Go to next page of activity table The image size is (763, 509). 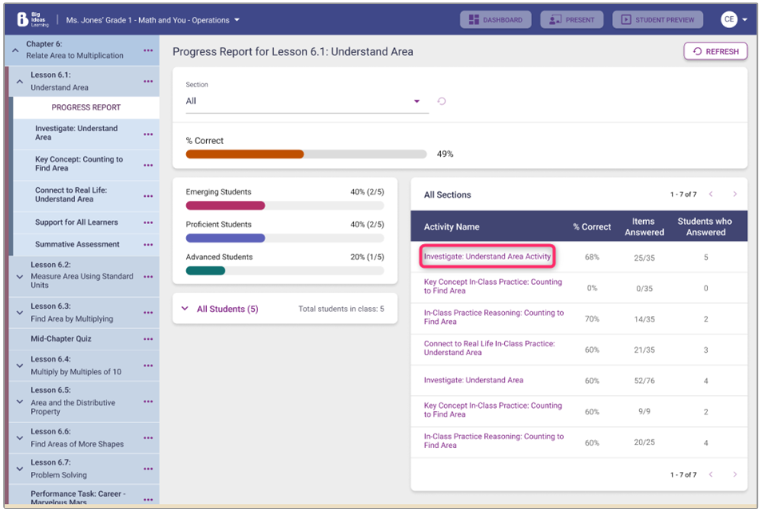pos(734,194)
